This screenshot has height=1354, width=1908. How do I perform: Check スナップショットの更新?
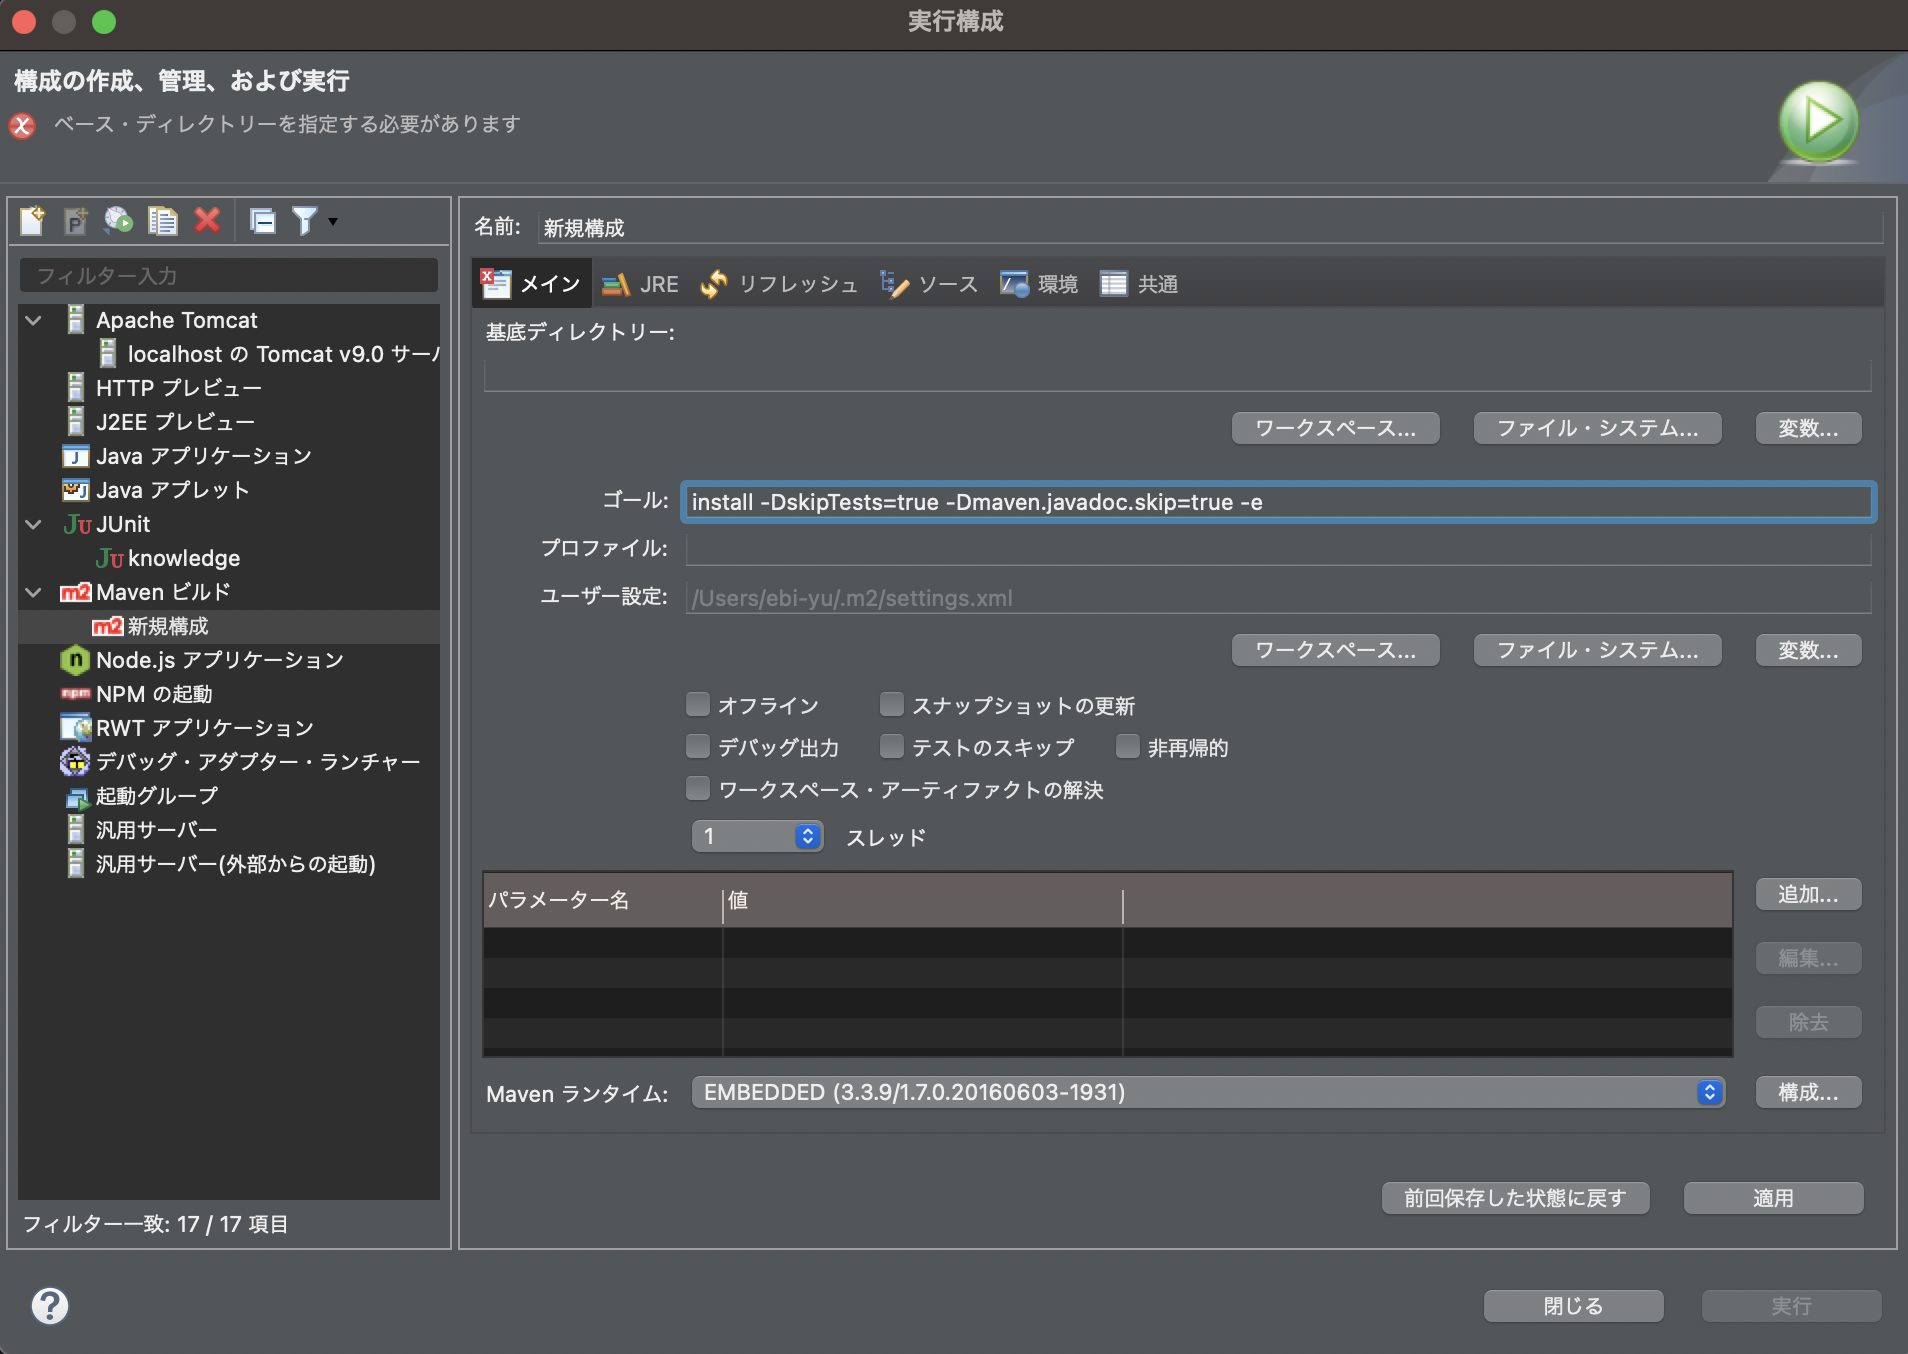coord(893,705)
